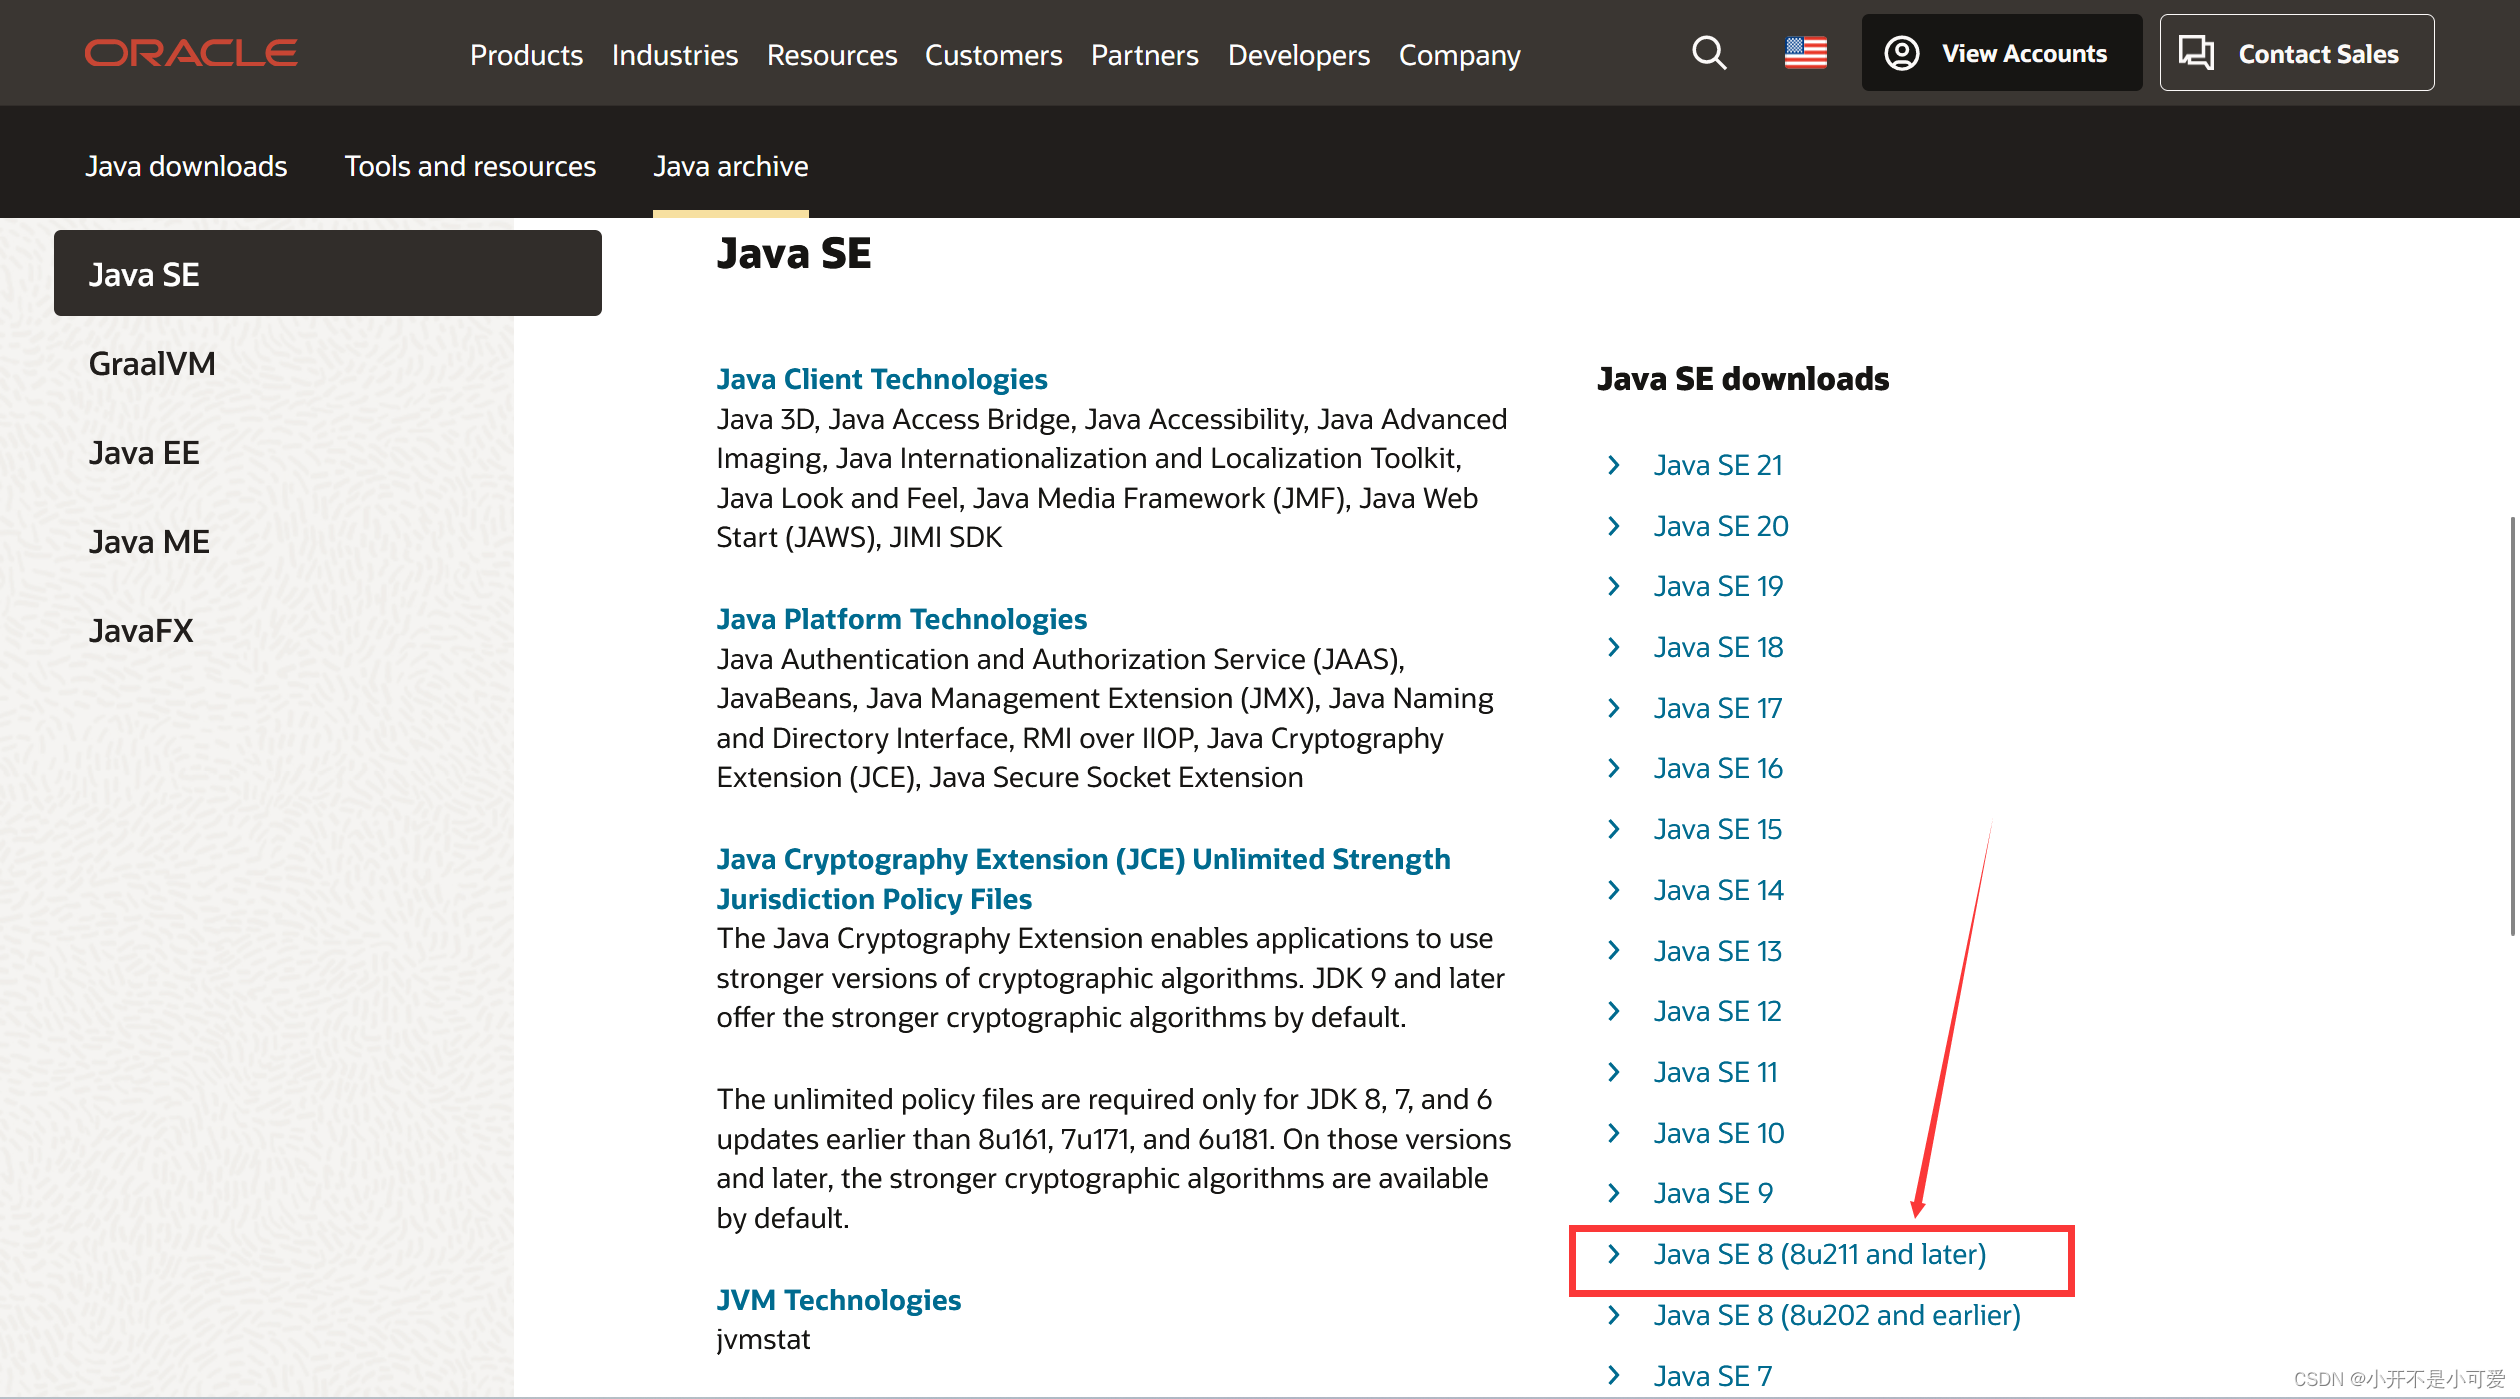This screenshot has height=1399, width=2520.
Task: Click chevron beside Java SE 21
Action: click(1613, 465)
